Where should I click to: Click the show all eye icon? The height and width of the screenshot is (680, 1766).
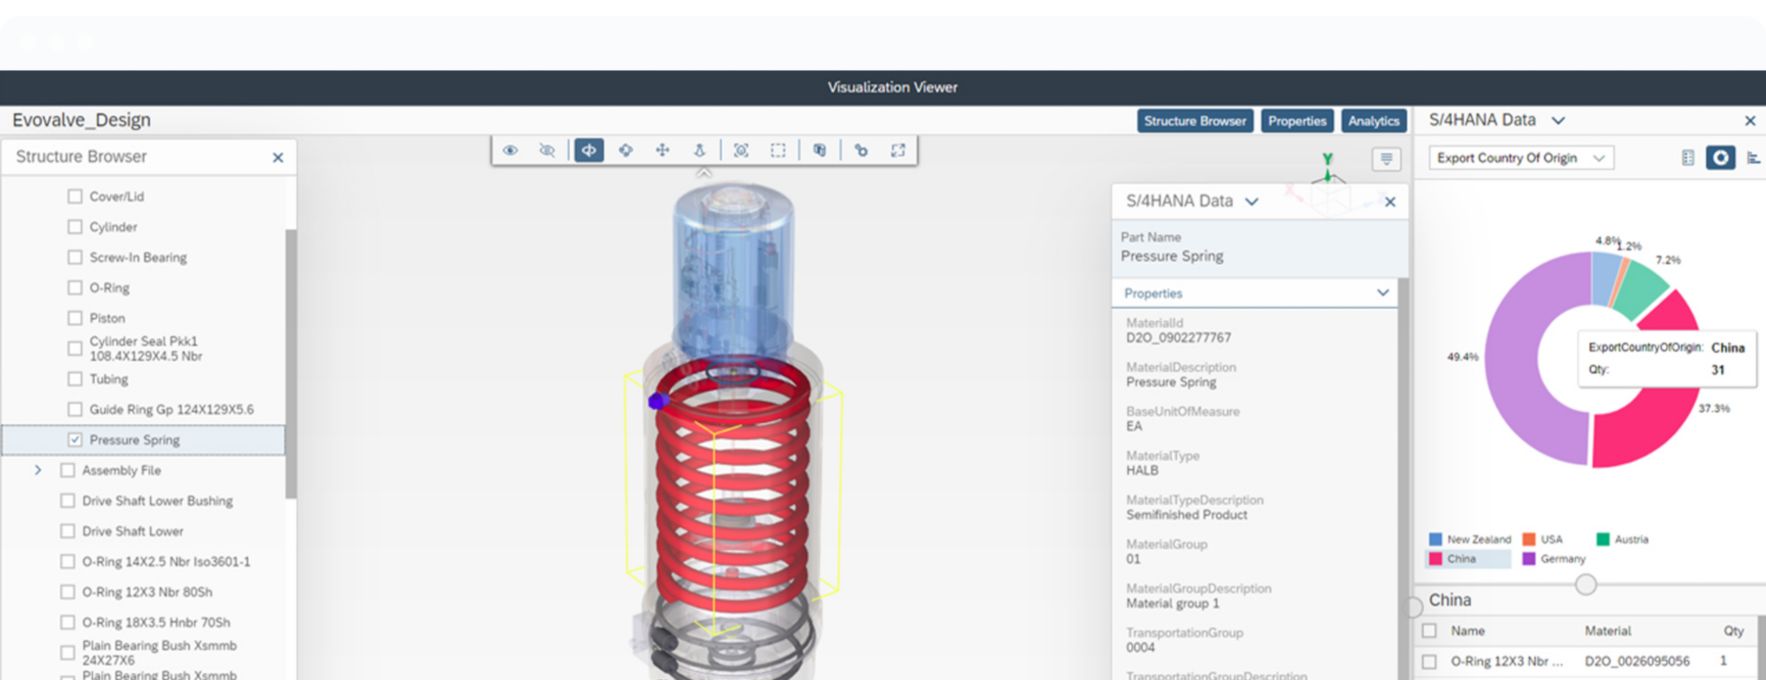click(x=510, y=150)
